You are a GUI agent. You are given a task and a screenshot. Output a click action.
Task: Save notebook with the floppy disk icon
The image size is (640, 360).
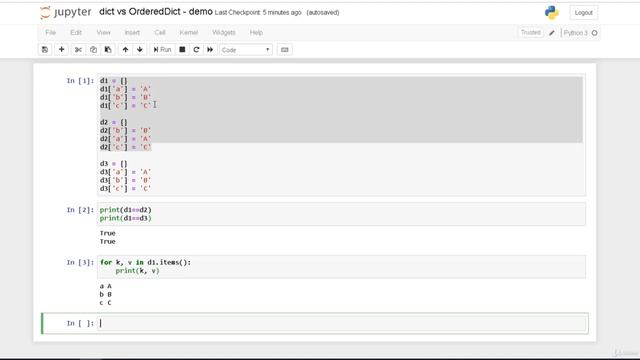[45, 50]
